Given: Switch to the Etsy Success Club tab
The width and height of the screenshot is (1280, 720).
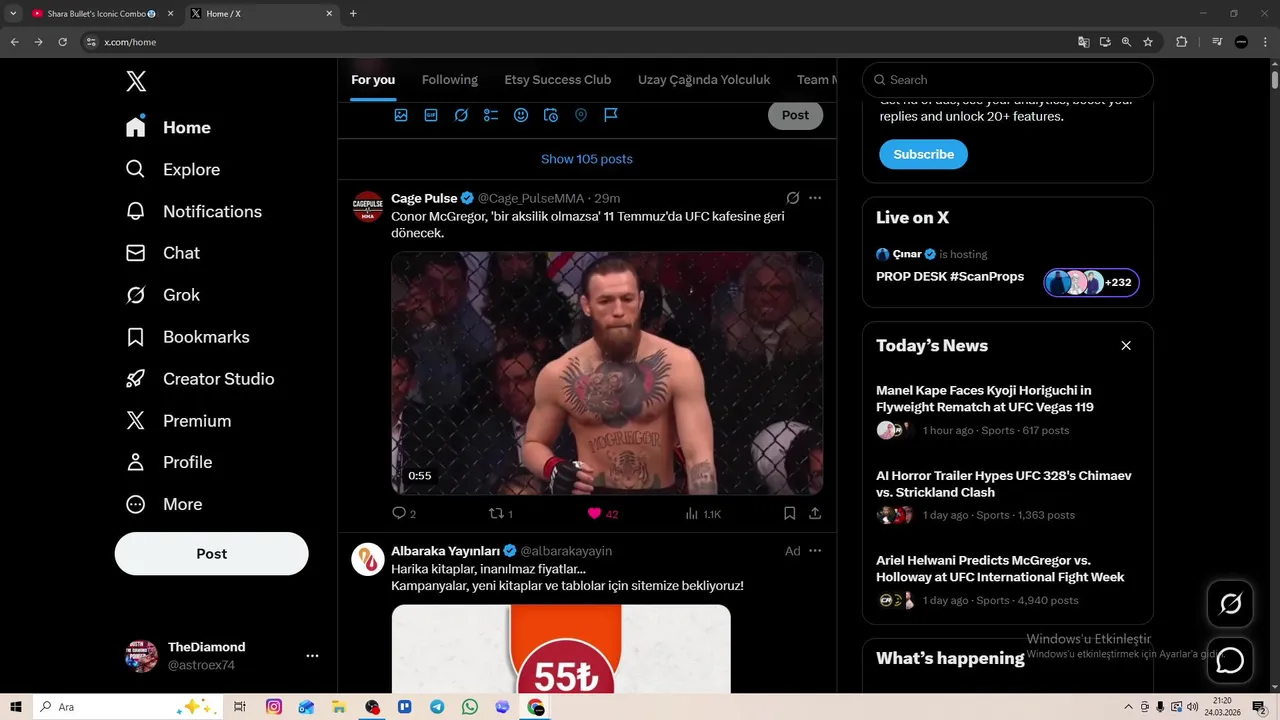Looking at the screenshot, I should click(557, 80).
